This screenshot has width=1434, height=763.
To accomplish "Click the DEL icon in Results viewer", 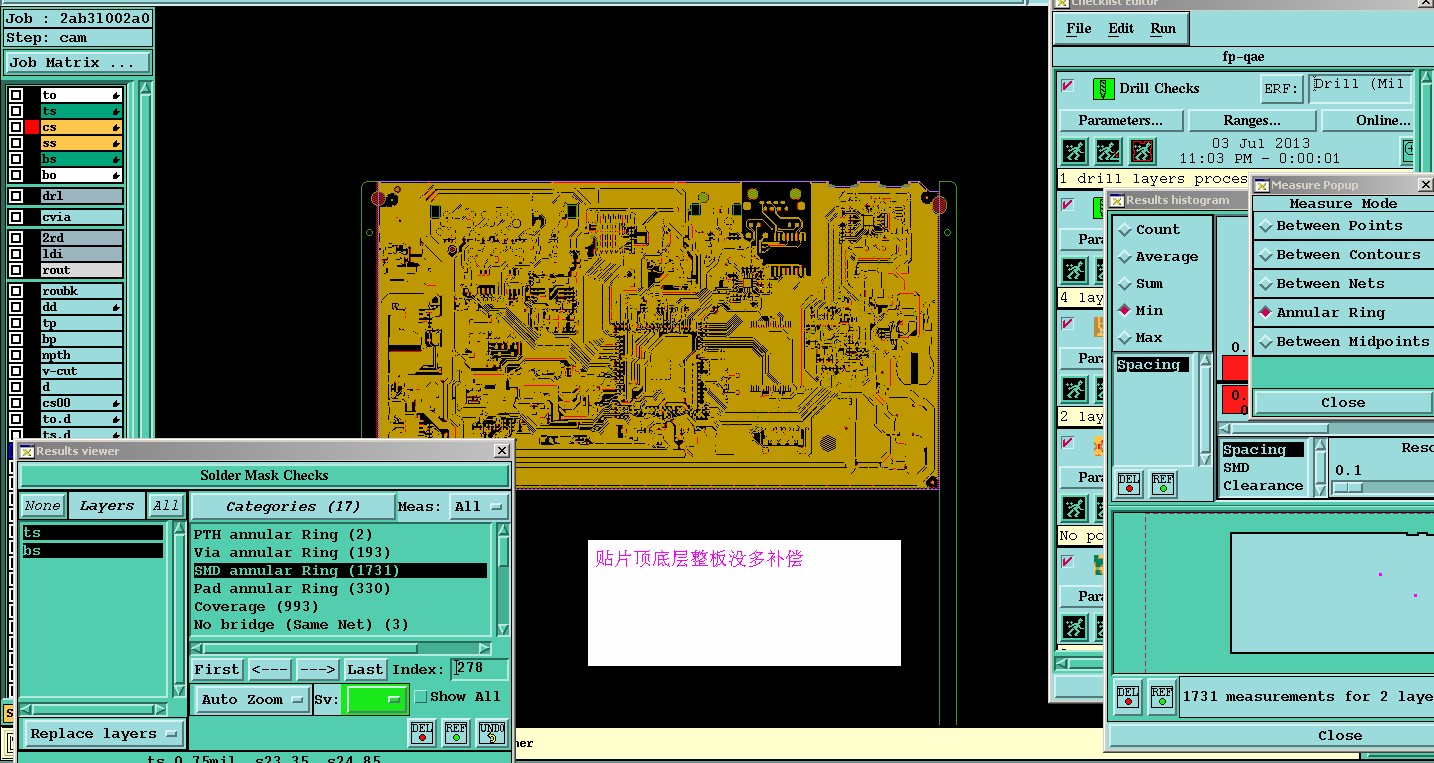I will tap(422, 734).
